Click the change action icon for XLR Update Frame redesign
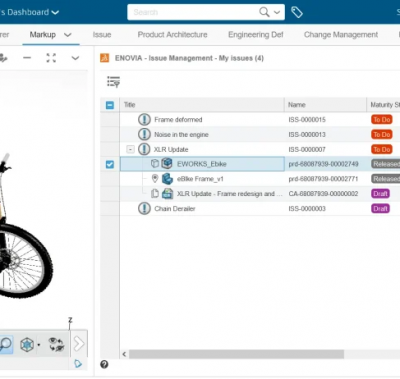The width and height of the screenshot is (400, 379). [x=167, y=193]
